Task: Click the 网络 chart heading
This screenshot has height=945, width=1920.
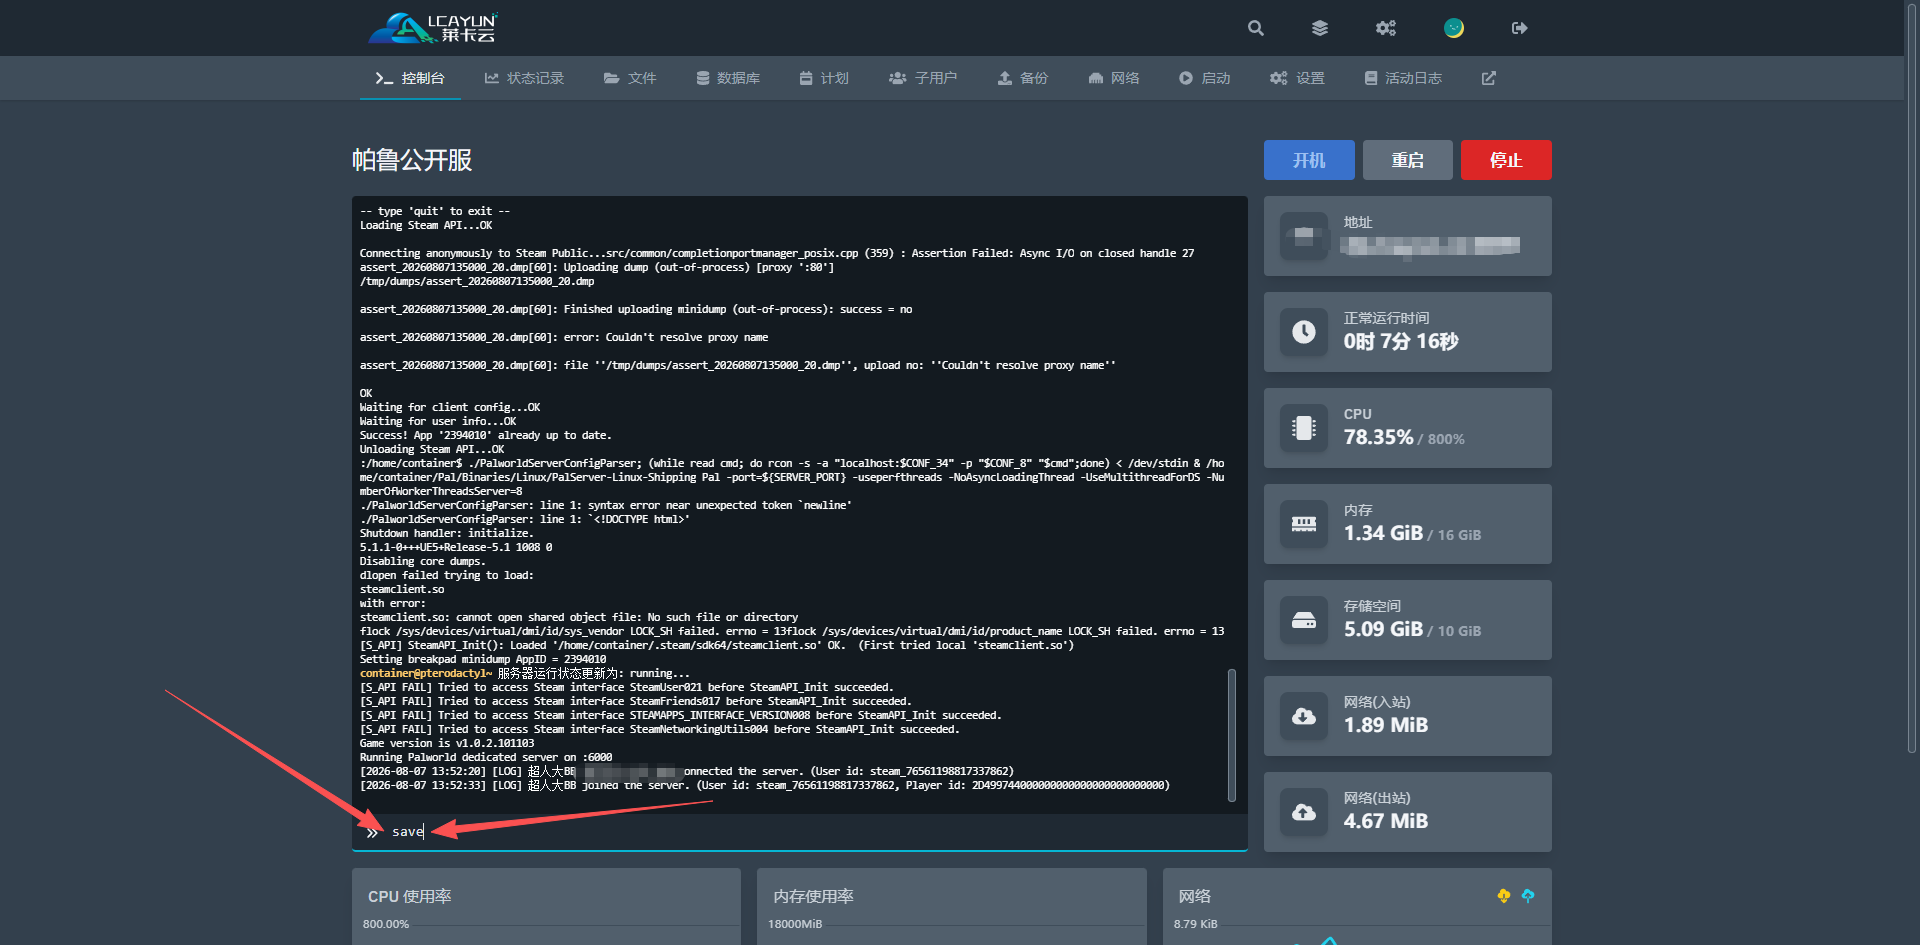Action: point(1194,896)
